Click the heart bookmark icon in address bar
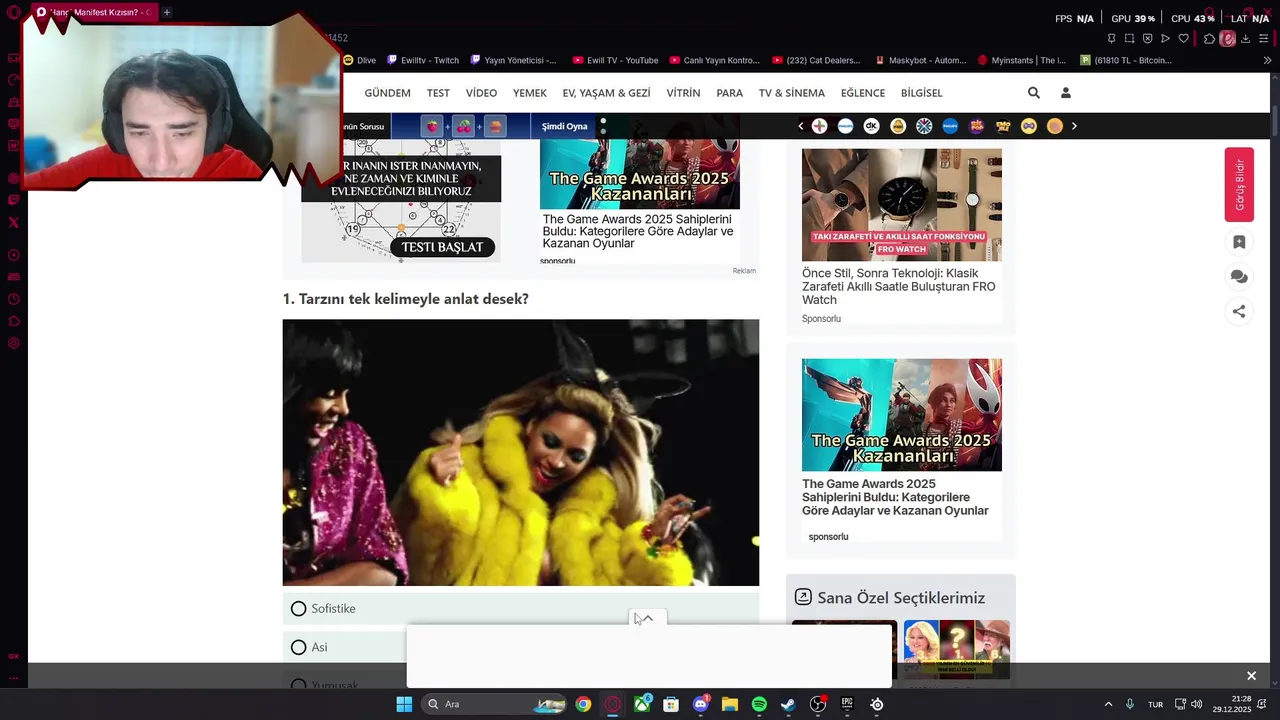The width and height of the screenshot is (1280, 720). pos(1184,39)
